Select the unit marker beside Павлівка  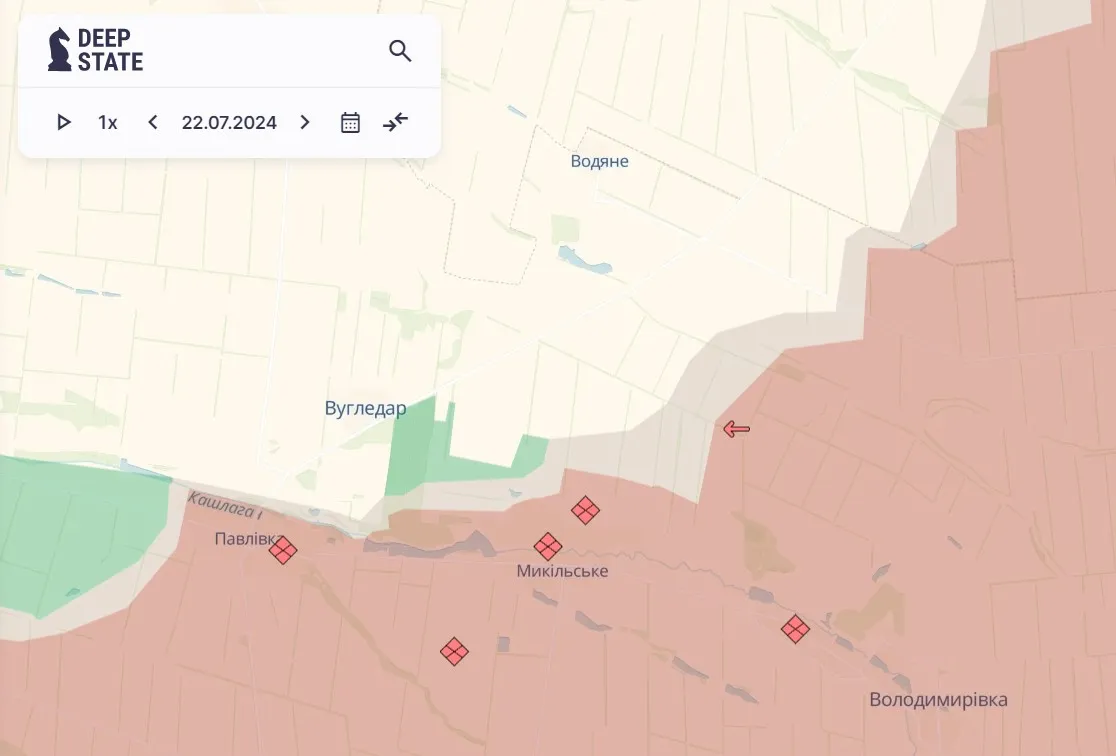(283, 550)
